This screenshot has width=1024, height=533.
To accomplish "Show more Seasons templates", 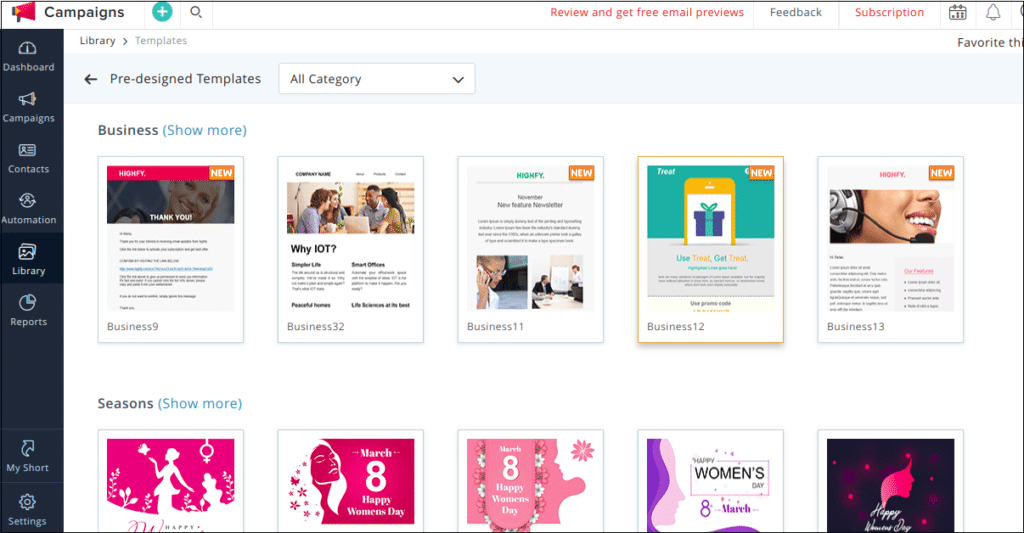I will click(x=200, y=404).
